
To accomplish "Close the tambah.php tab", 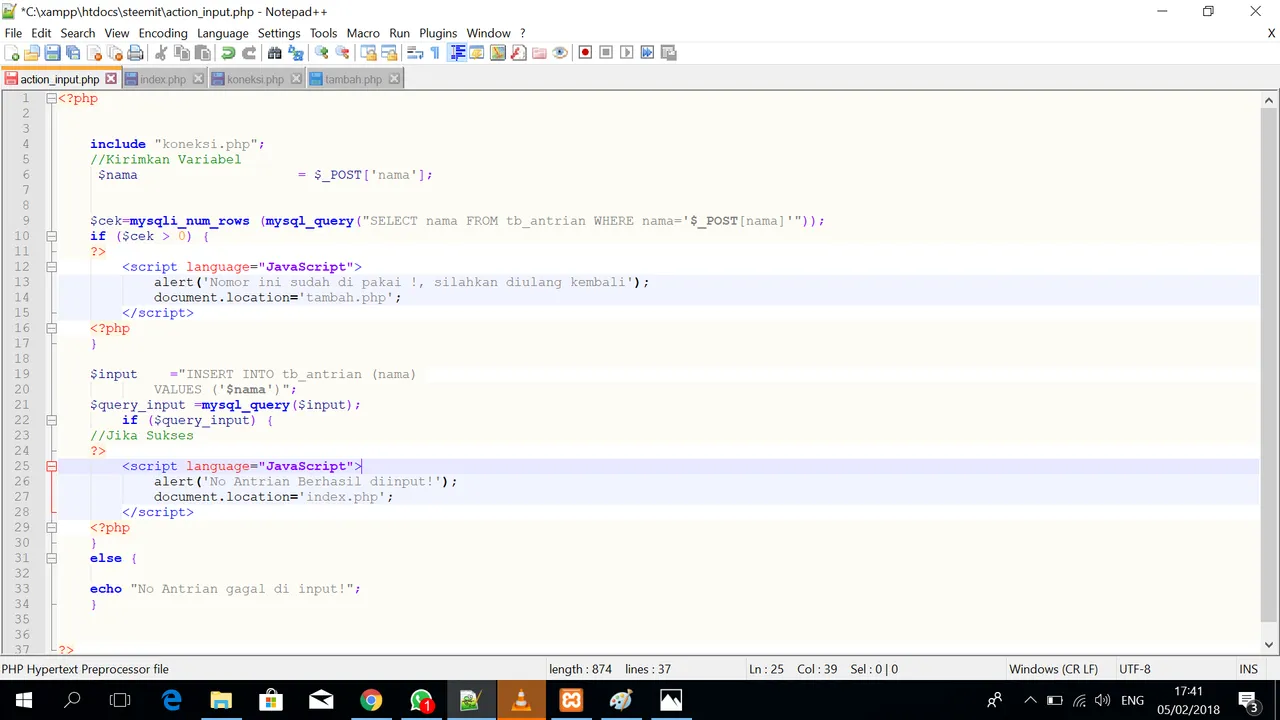I will click(394, 79).
